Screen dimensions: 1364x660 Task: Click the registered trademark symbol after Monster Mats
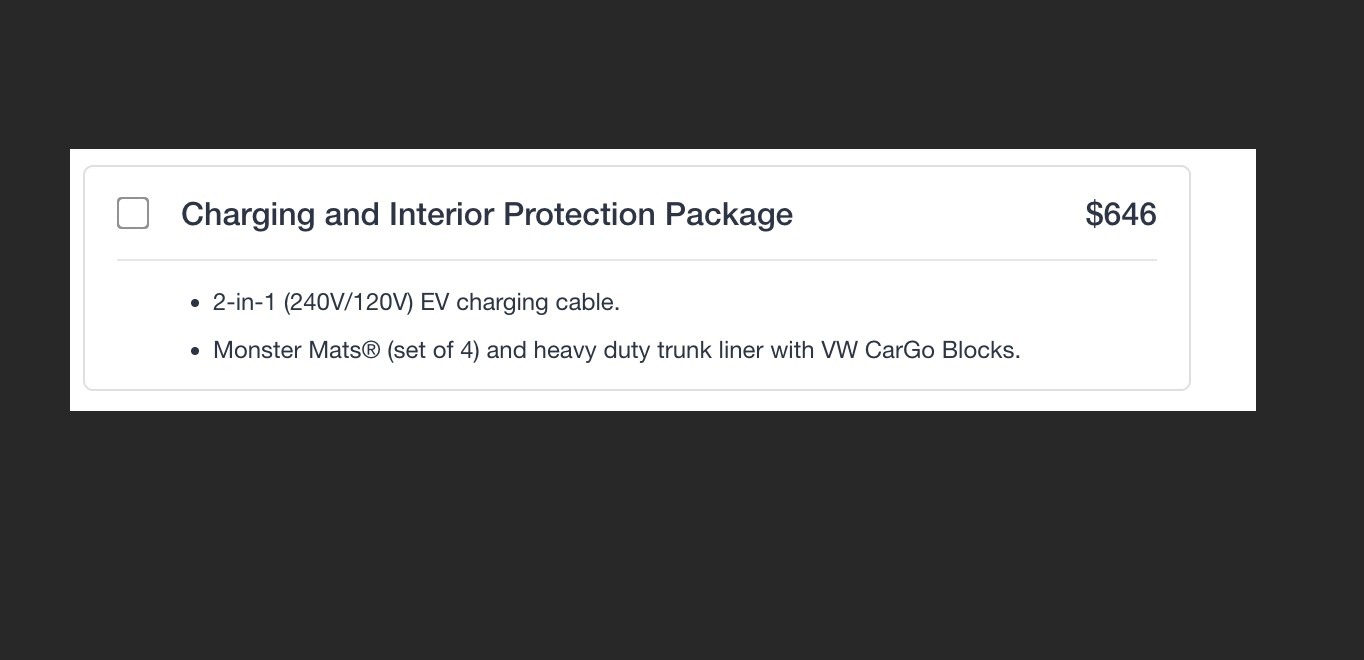tap(371, 351)
